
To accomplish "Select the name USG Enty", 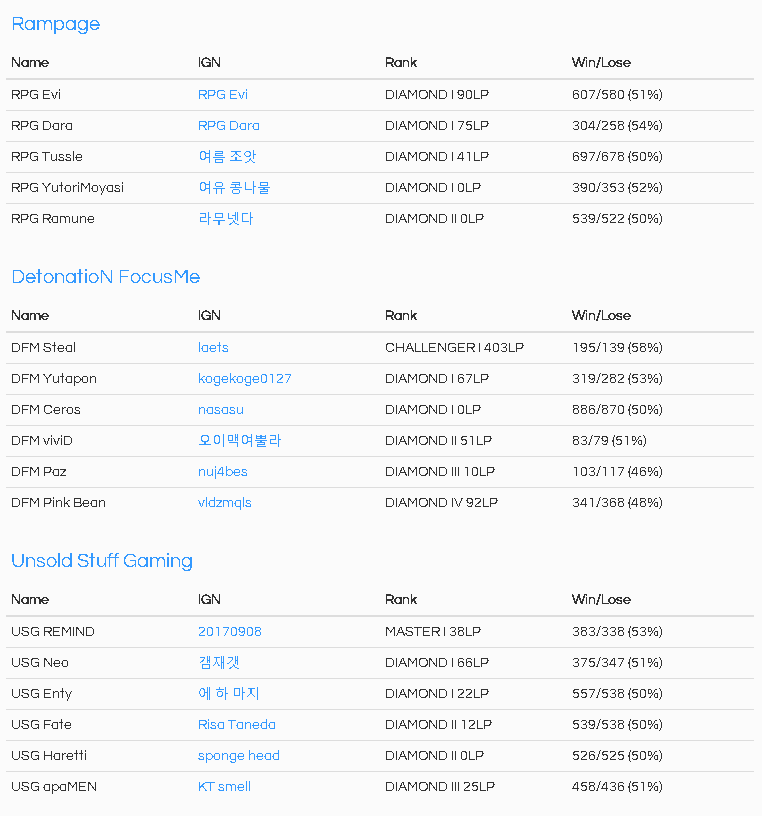I will coord(42,694).
